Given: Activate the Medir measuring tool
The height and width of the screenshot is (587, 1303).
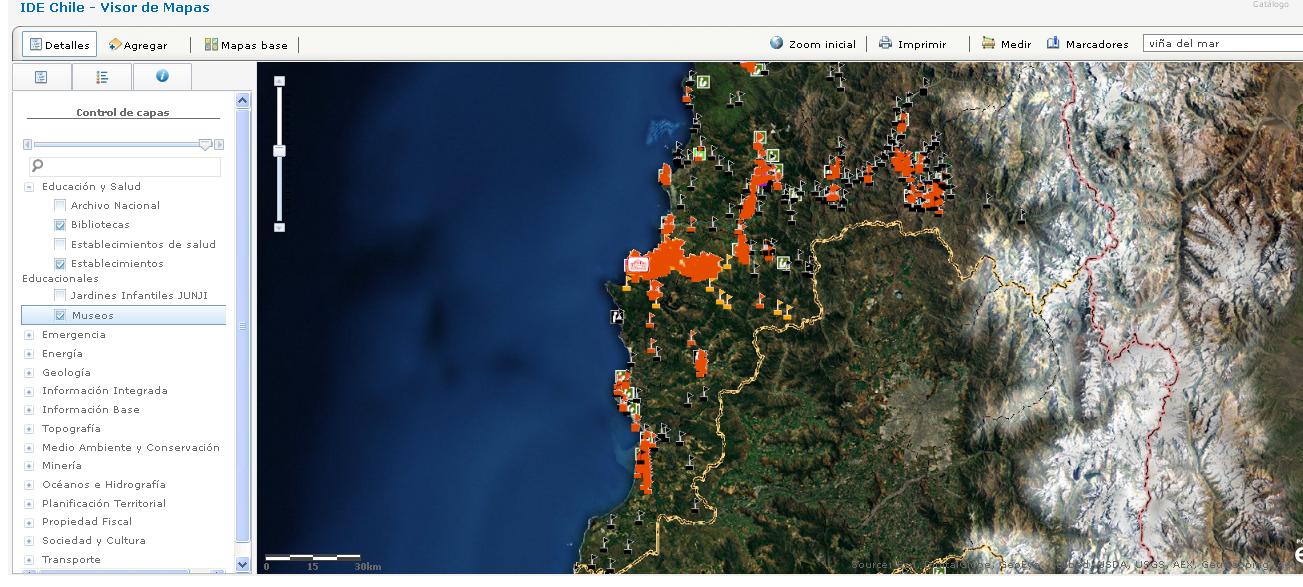Looking at the screenshot, I should coord(1004,44).
